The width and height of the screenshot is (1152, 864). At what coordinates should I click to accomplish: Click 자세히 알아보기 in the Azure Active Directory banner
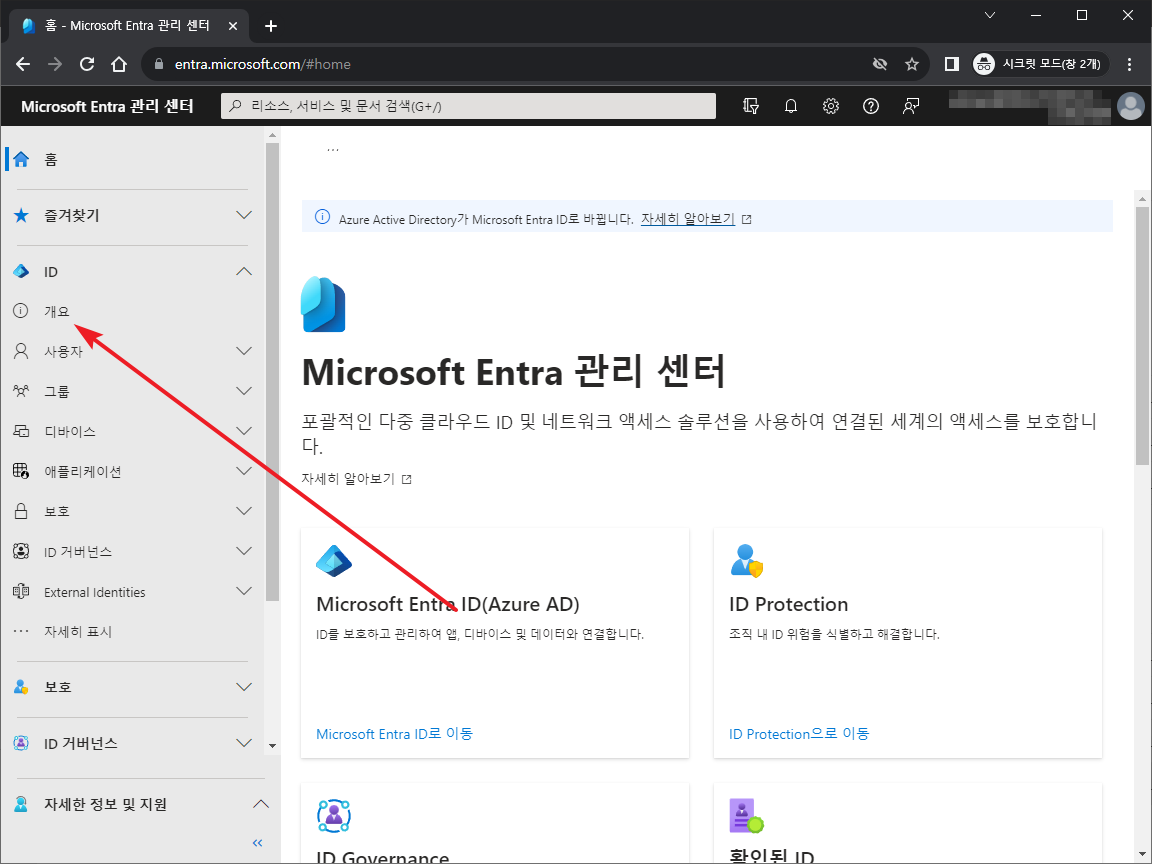coord(688,219)
